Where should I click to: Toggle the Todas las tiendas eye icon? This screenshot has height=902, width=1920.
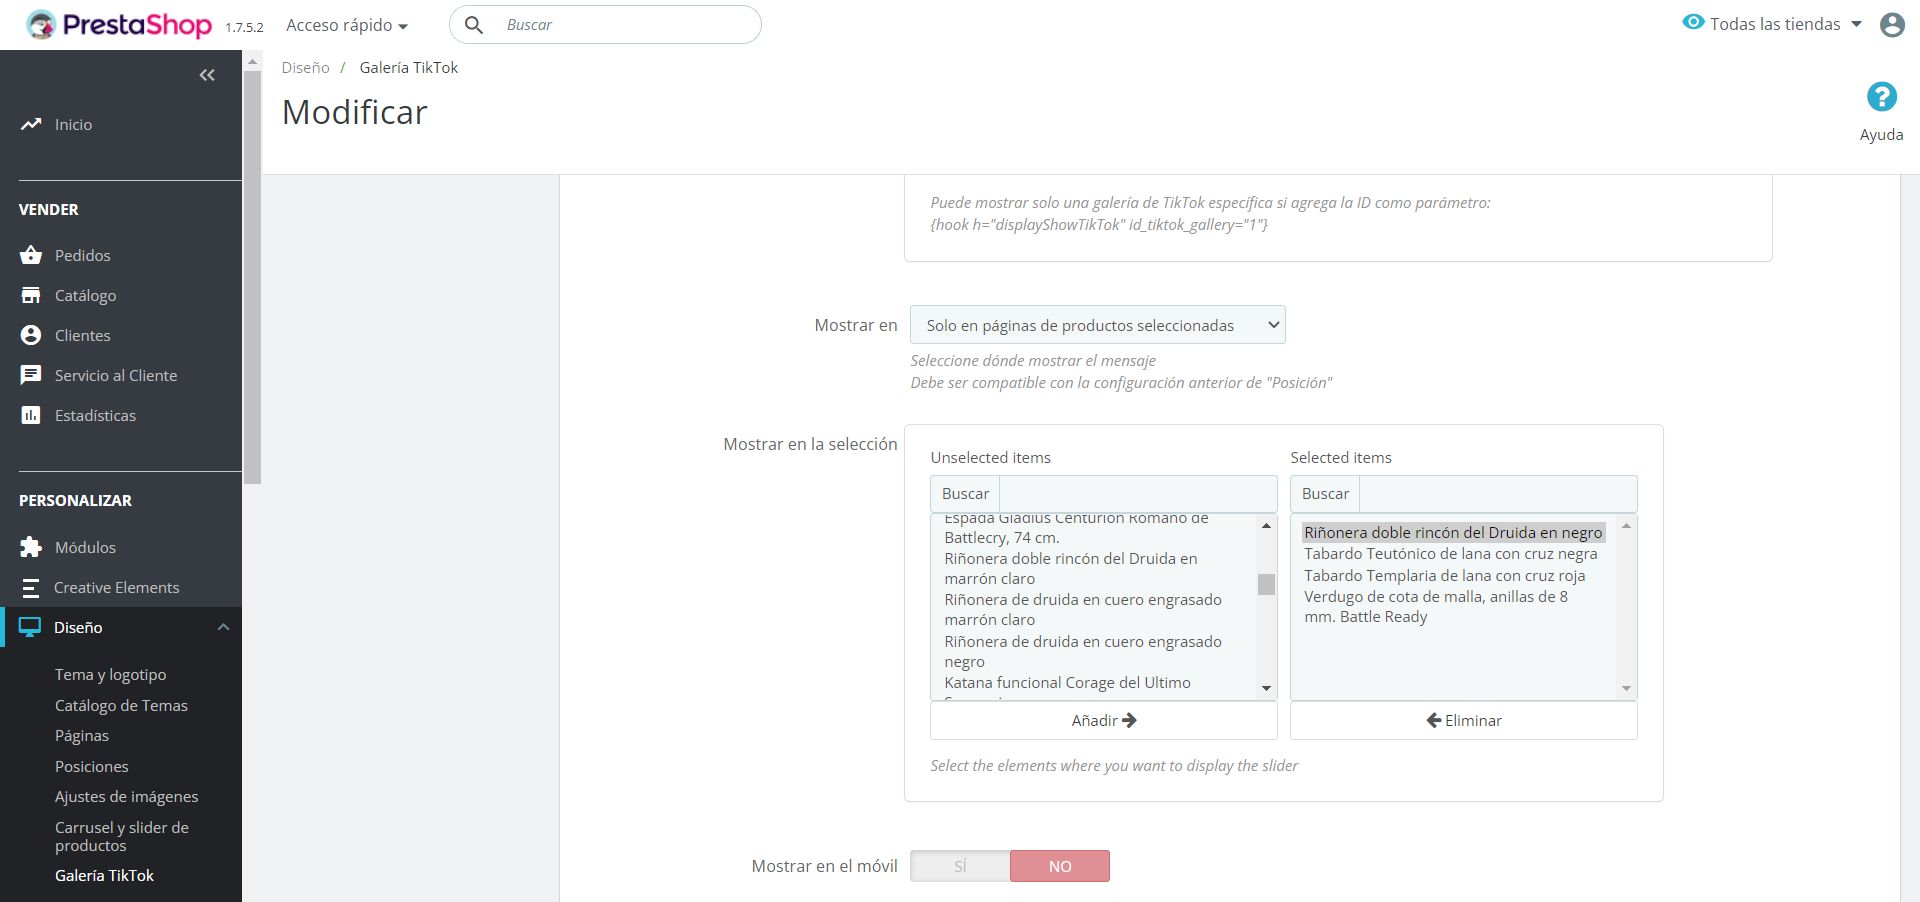(x=1692, y=22)
